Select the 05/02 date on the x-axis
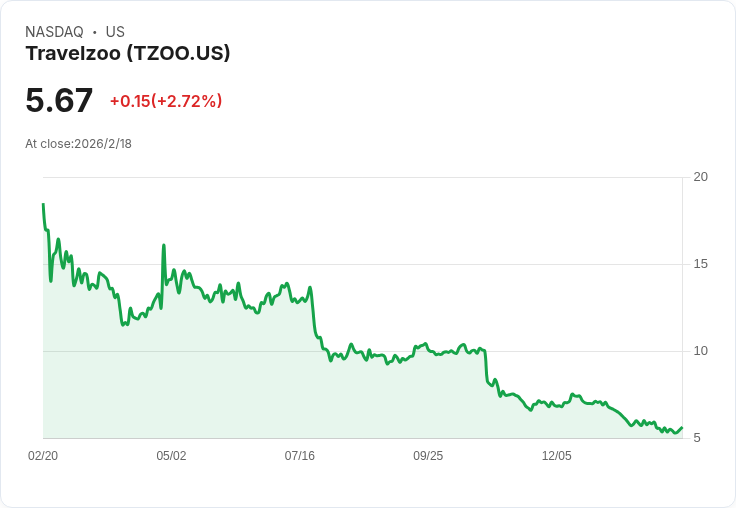The width and height of the screenshot is (736, 508). pyautogui.click(x=171, y=455)
